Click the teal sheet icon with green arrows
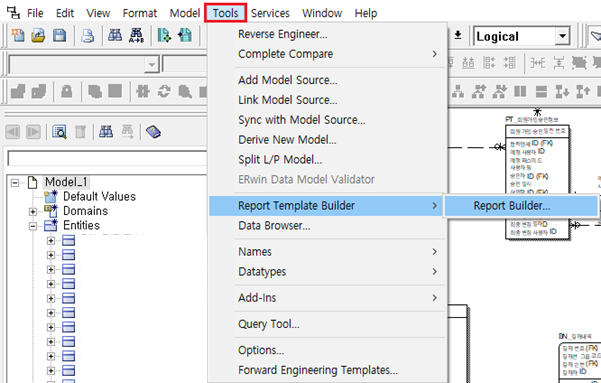The image size is (601, 383). tap(164, 35)
